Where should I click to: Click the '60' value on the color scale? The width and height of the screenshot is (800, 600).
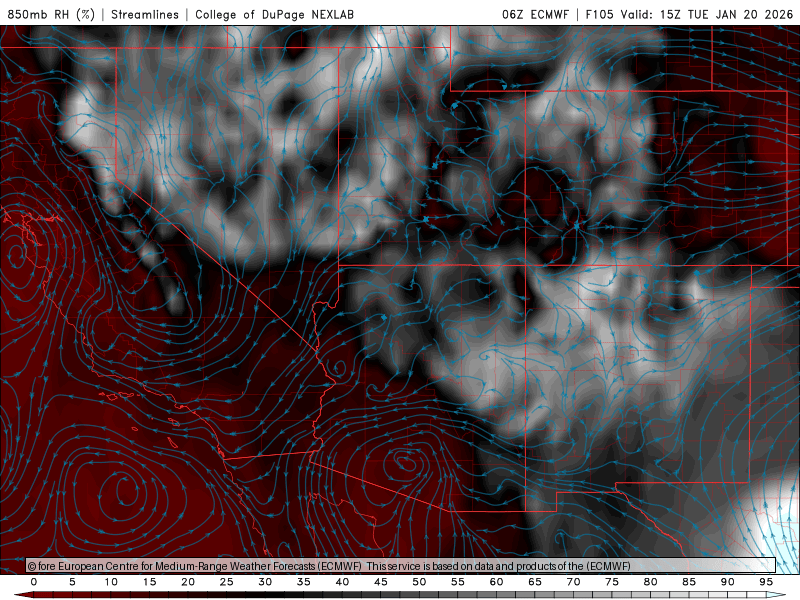click(x=496, y=582)
